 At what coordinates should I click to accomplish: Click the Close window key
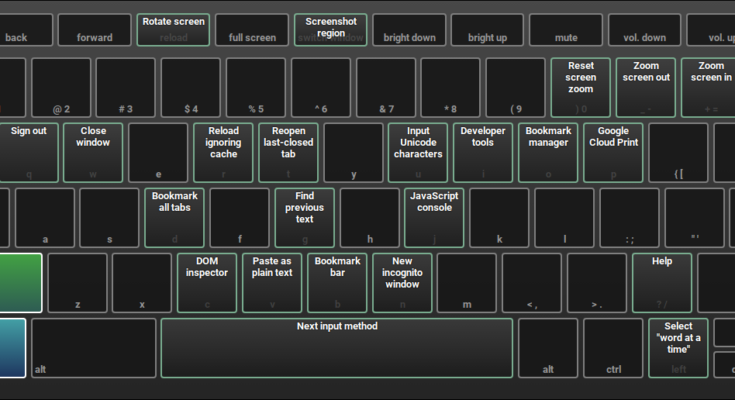[93, 152]
